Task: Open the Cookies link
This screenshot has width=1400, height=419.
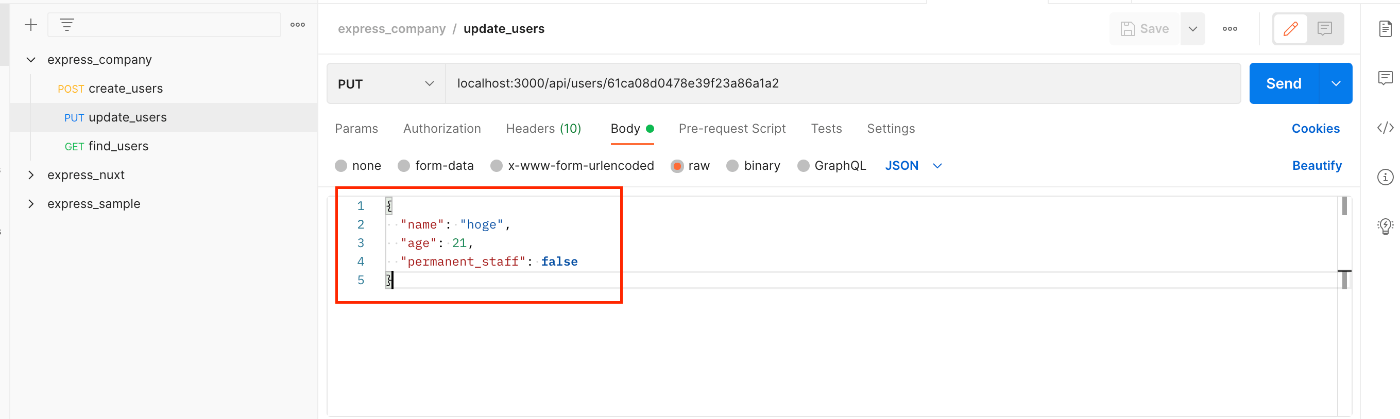Action: pyautogui.click(x=1316, y=129)
